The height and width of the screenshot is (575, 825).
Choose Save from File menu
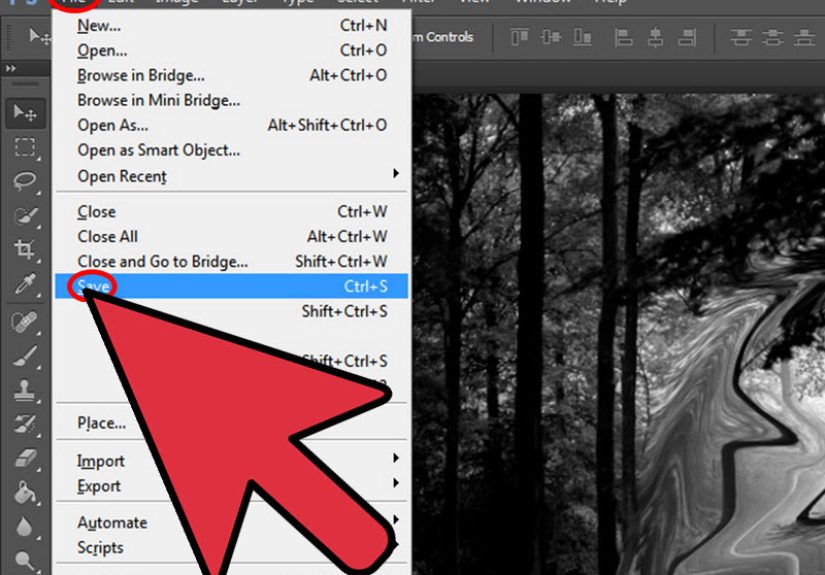point(232,286)
